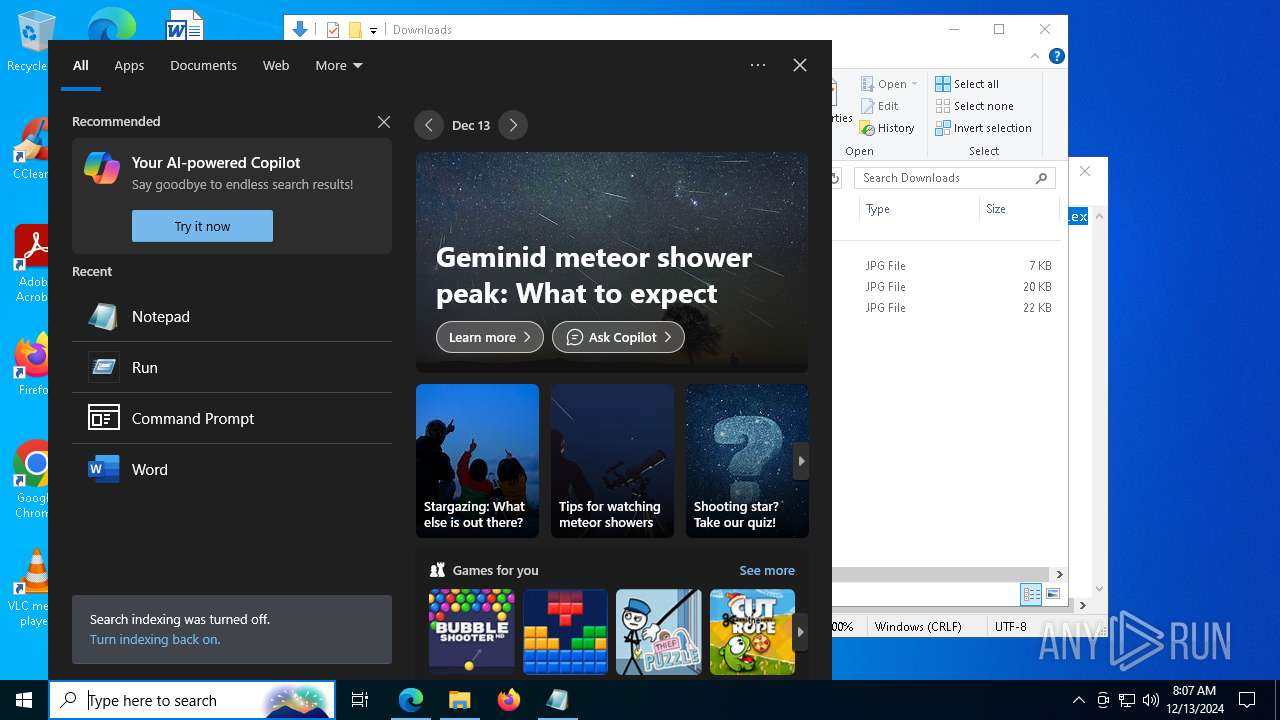Click Ask Copilot button
Image resolution: width=1280 pixels, height=720 pixels.
pyautogui.click(x=618, y=337)
